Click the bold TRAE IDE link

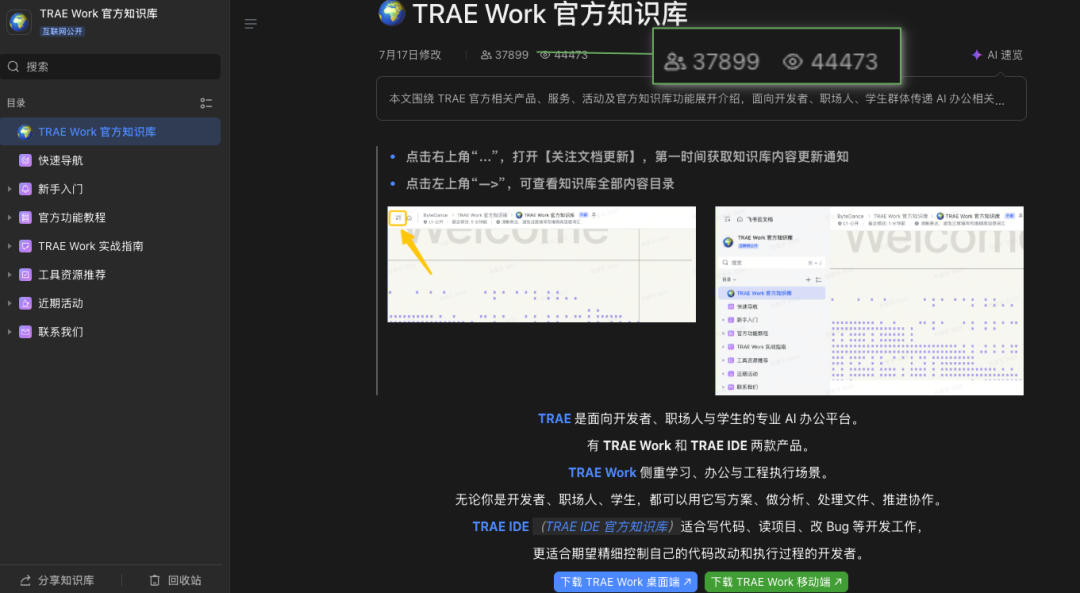pos(501,527)
